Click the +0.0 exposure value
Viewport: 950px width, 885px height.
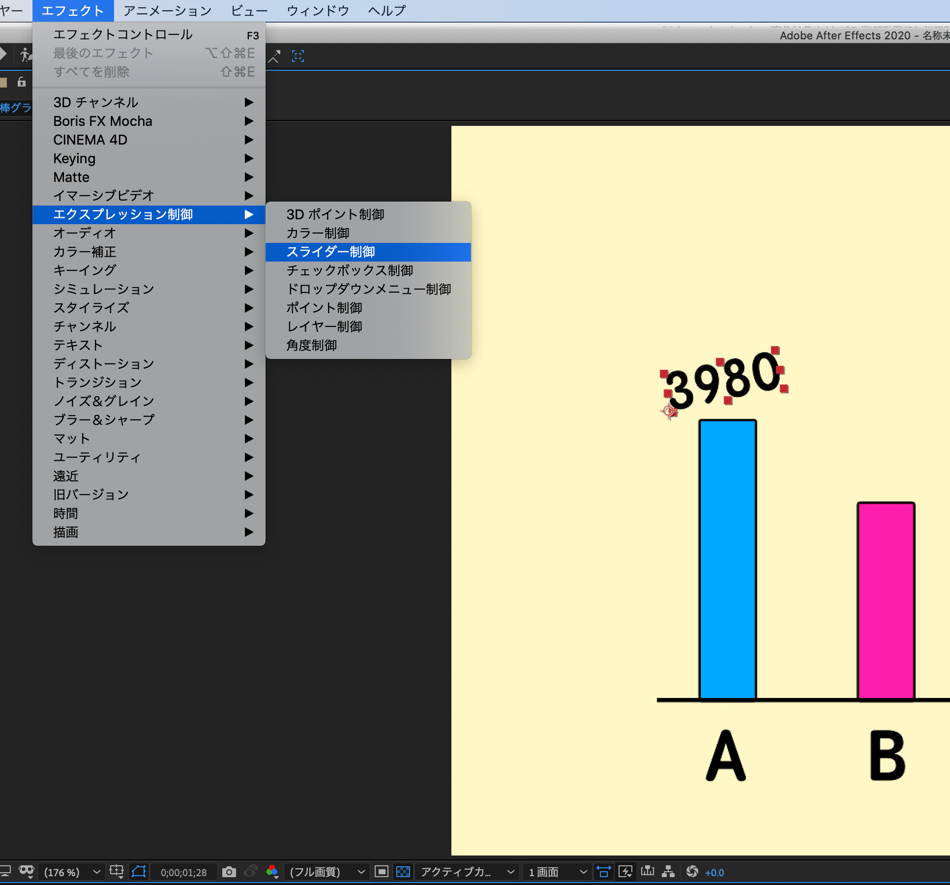click(x=715, y=873)
